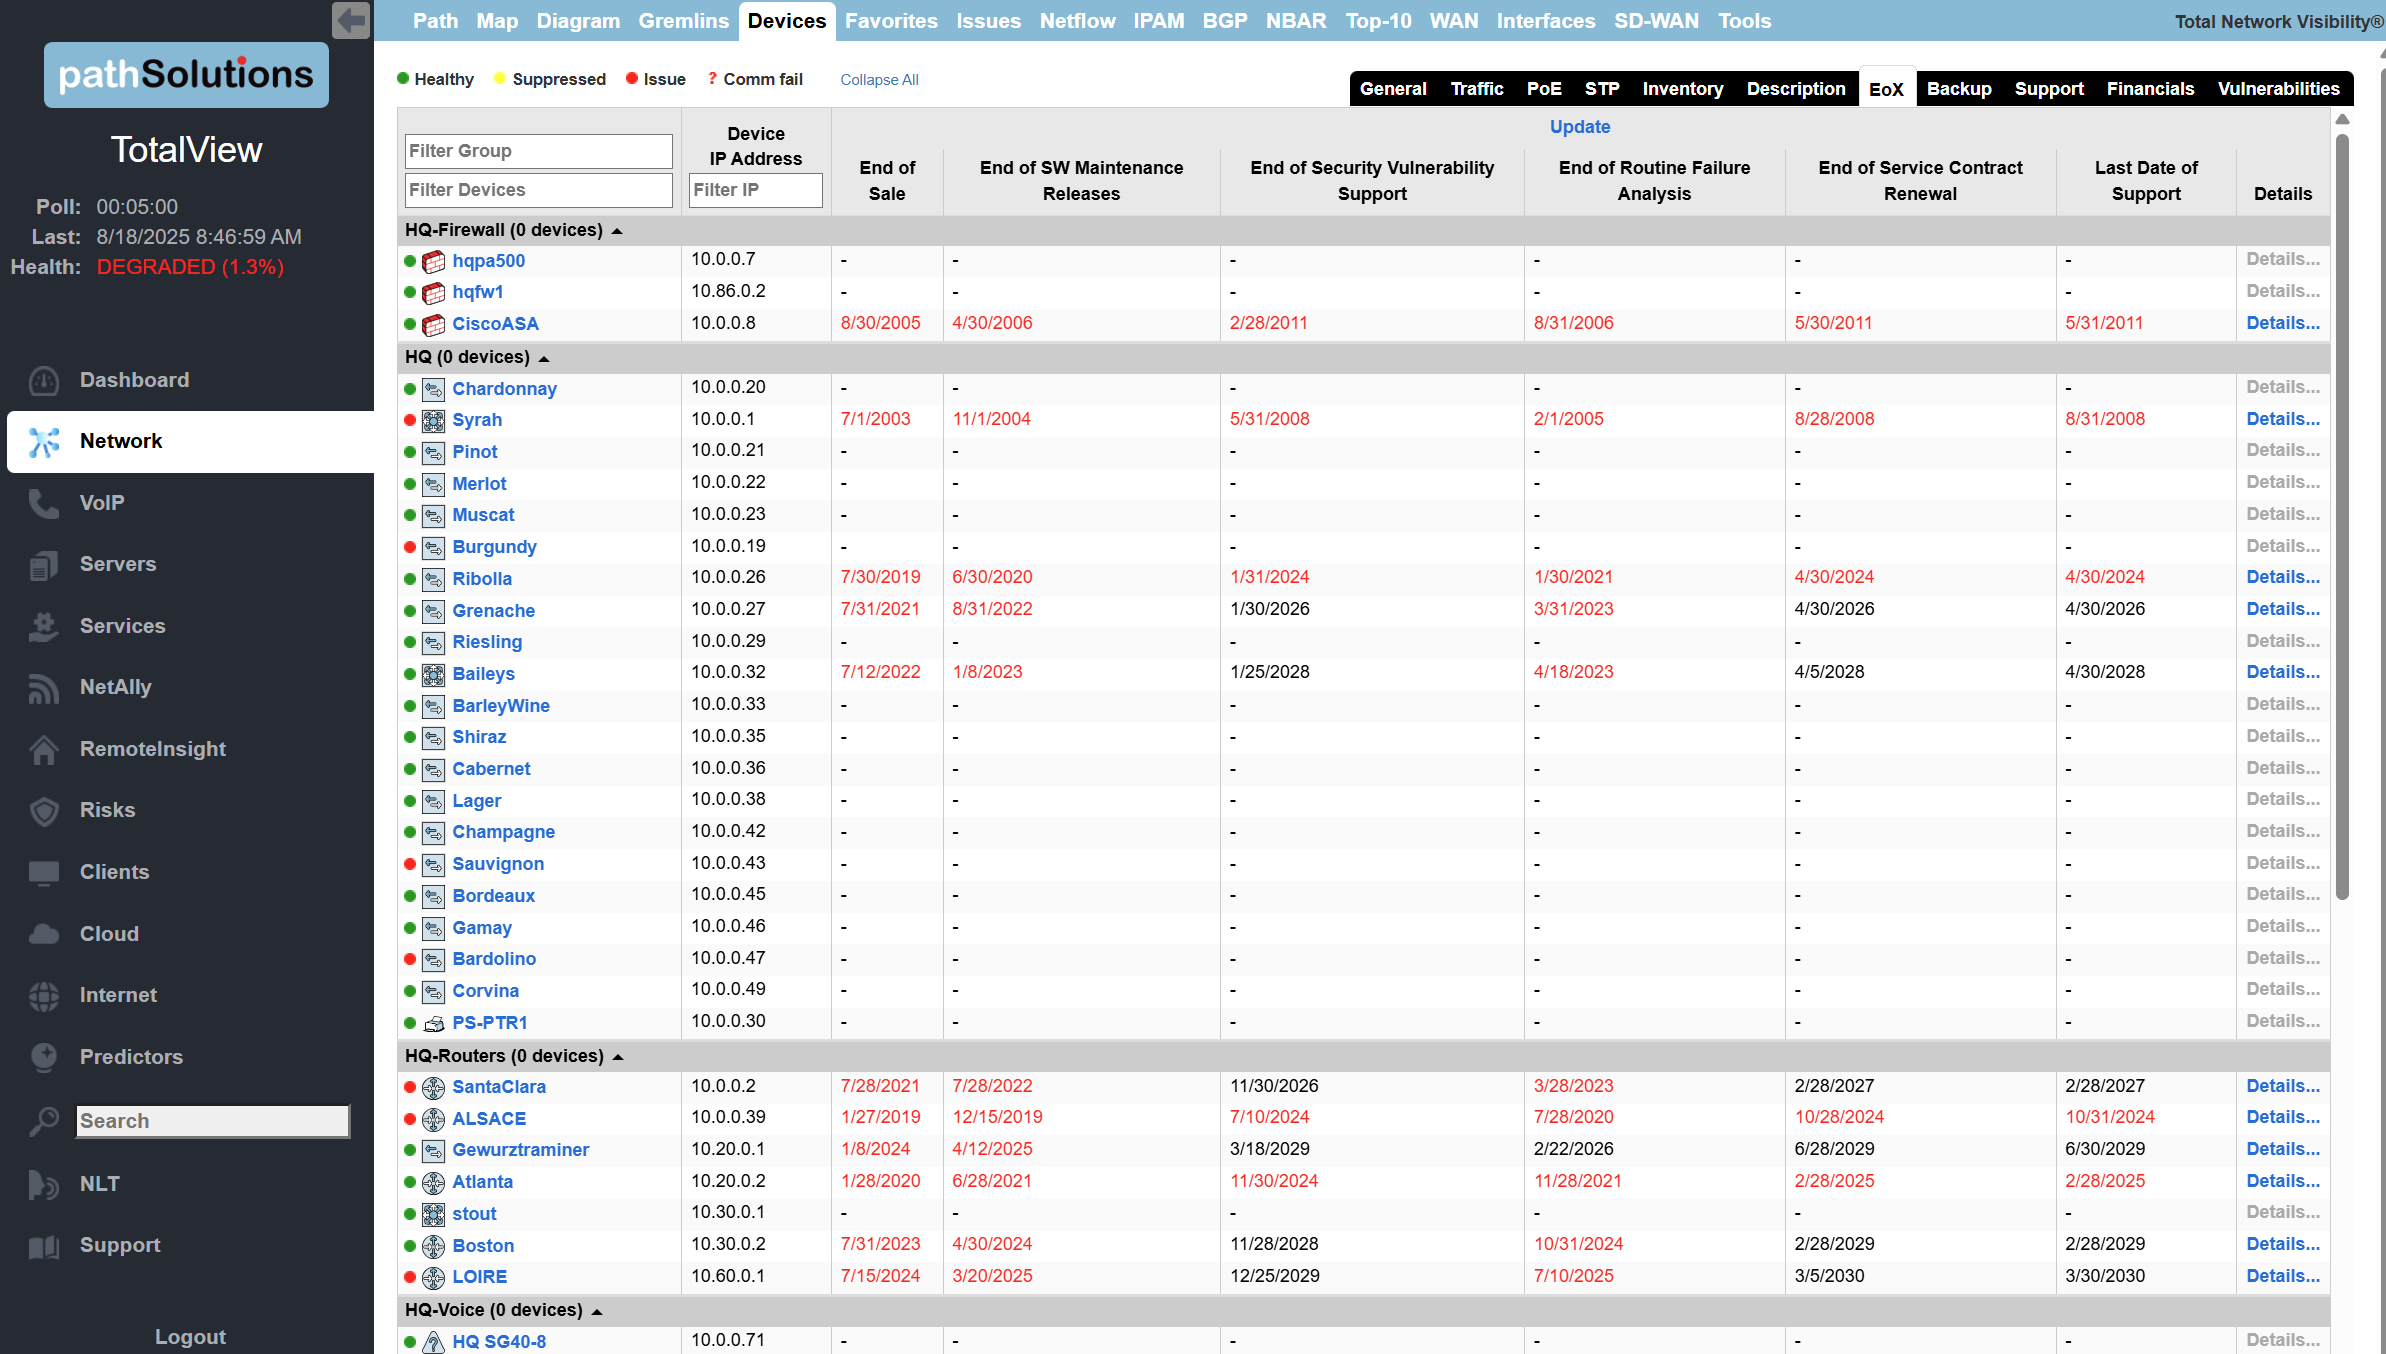Toggle the sidebar with the arrow button

[x=349, y=20]
